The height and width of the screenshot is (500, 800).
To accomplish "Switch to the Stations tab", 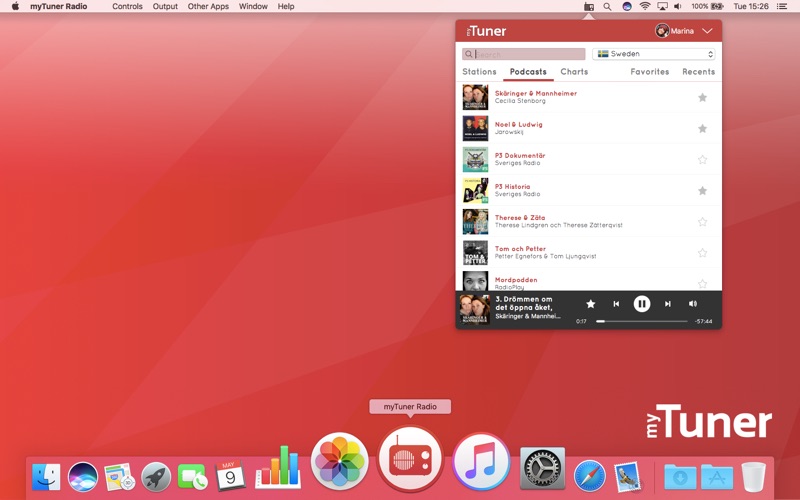I will pyautogui.click(x=479, y=72).
